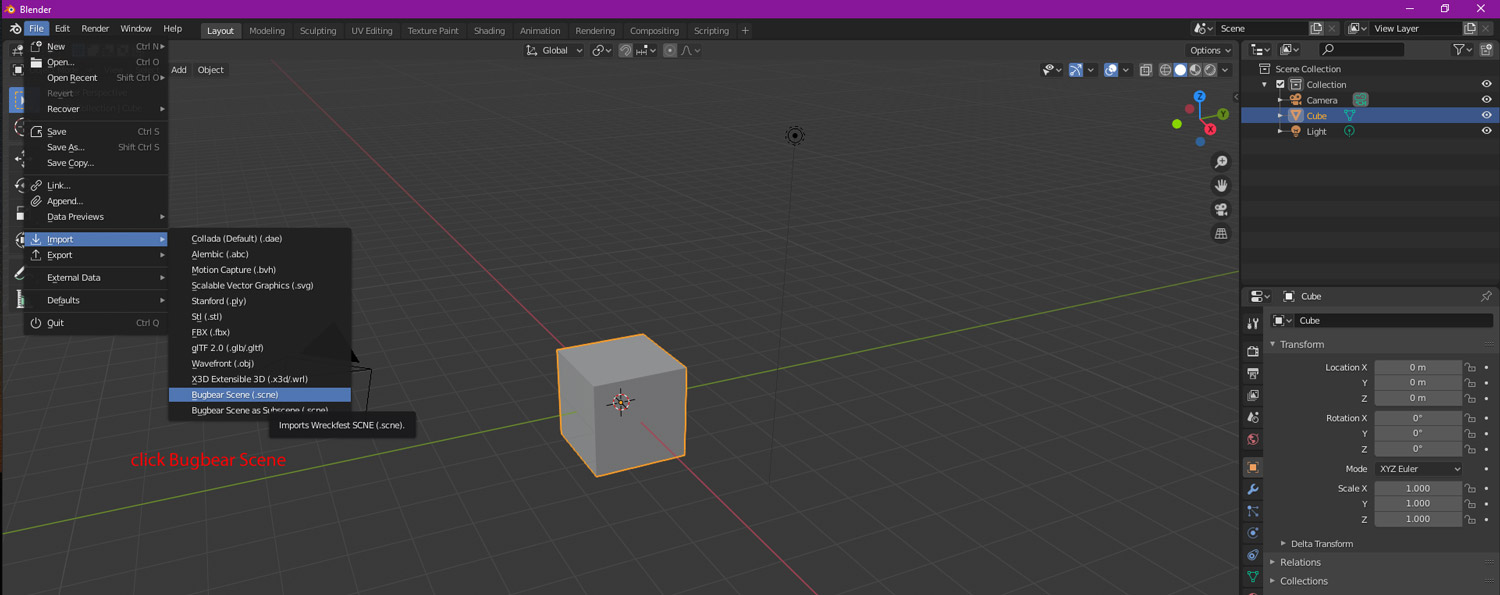Open the Global transform orientation dropdown
Screen dimensions: 1500x595
[x=555, y=50]
